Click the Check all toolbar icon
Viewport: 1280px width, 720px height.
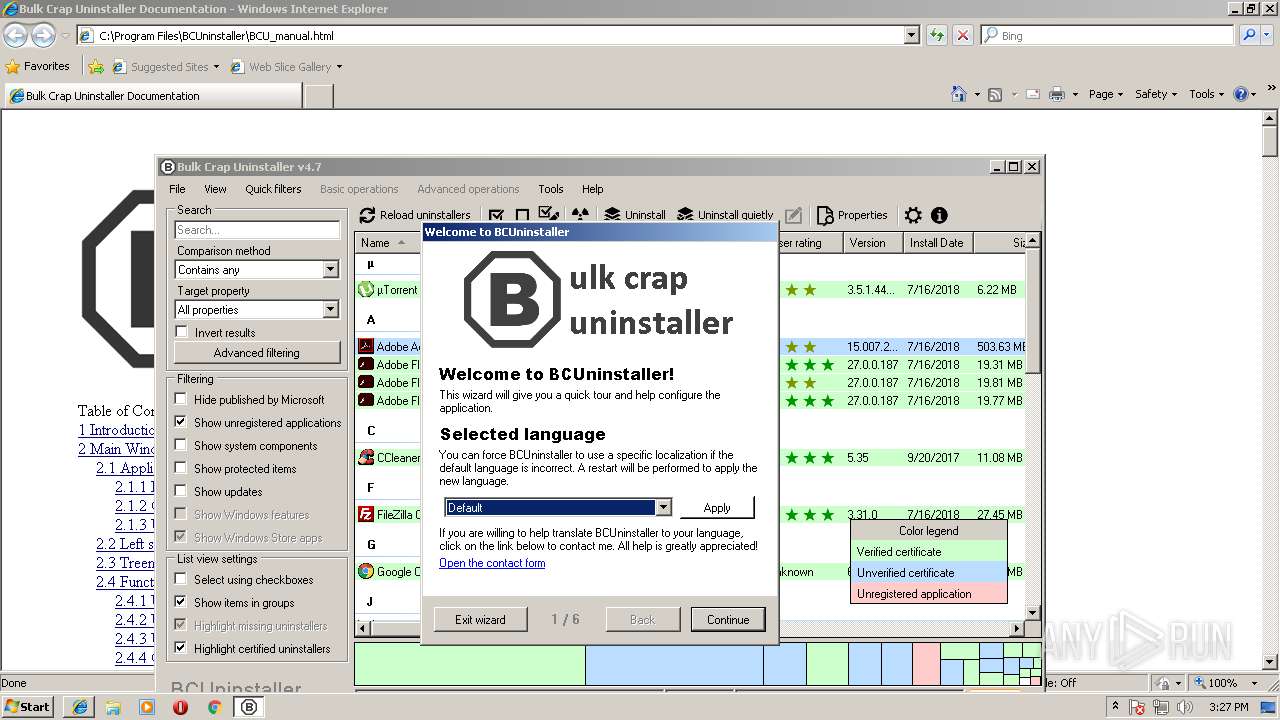click(x=496, y=215)
